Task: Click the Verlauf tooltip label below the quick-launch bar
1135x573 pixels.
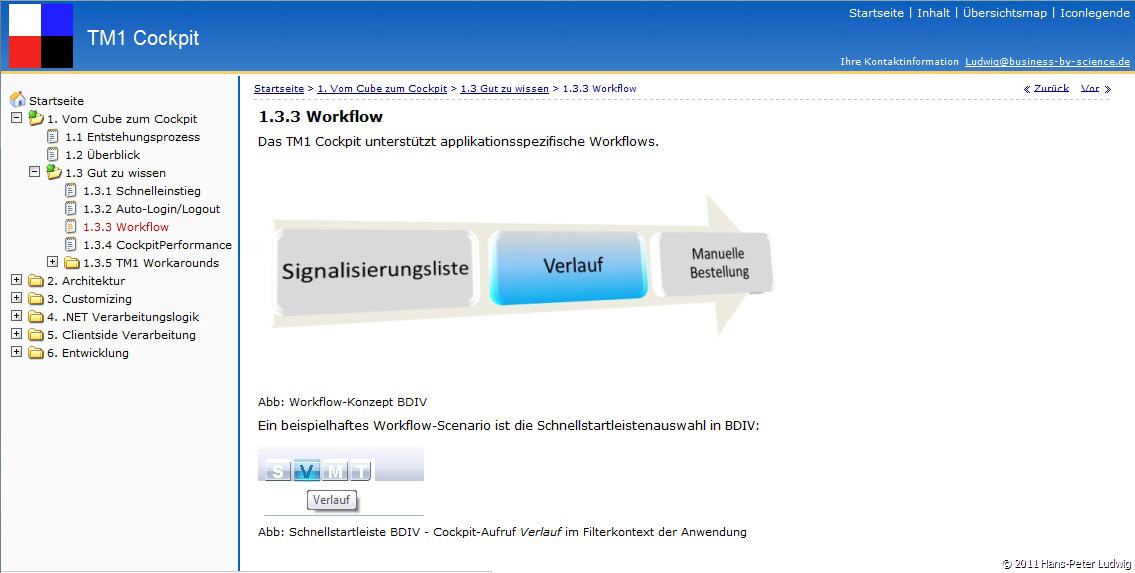Action: [x=332, y=500]
